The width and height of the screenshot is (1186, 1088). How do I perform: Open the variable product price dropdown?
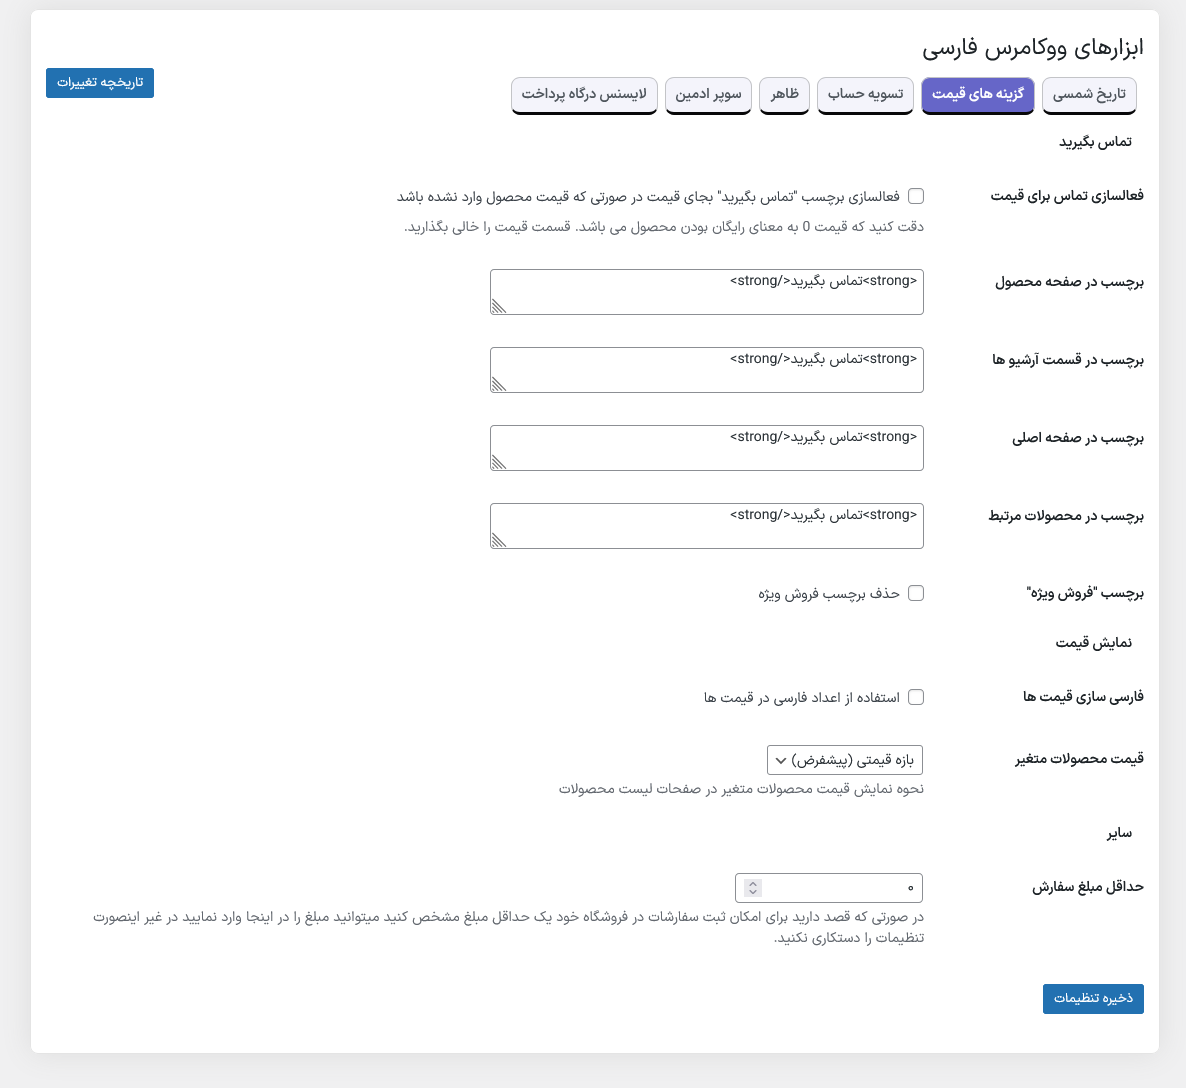845,760
